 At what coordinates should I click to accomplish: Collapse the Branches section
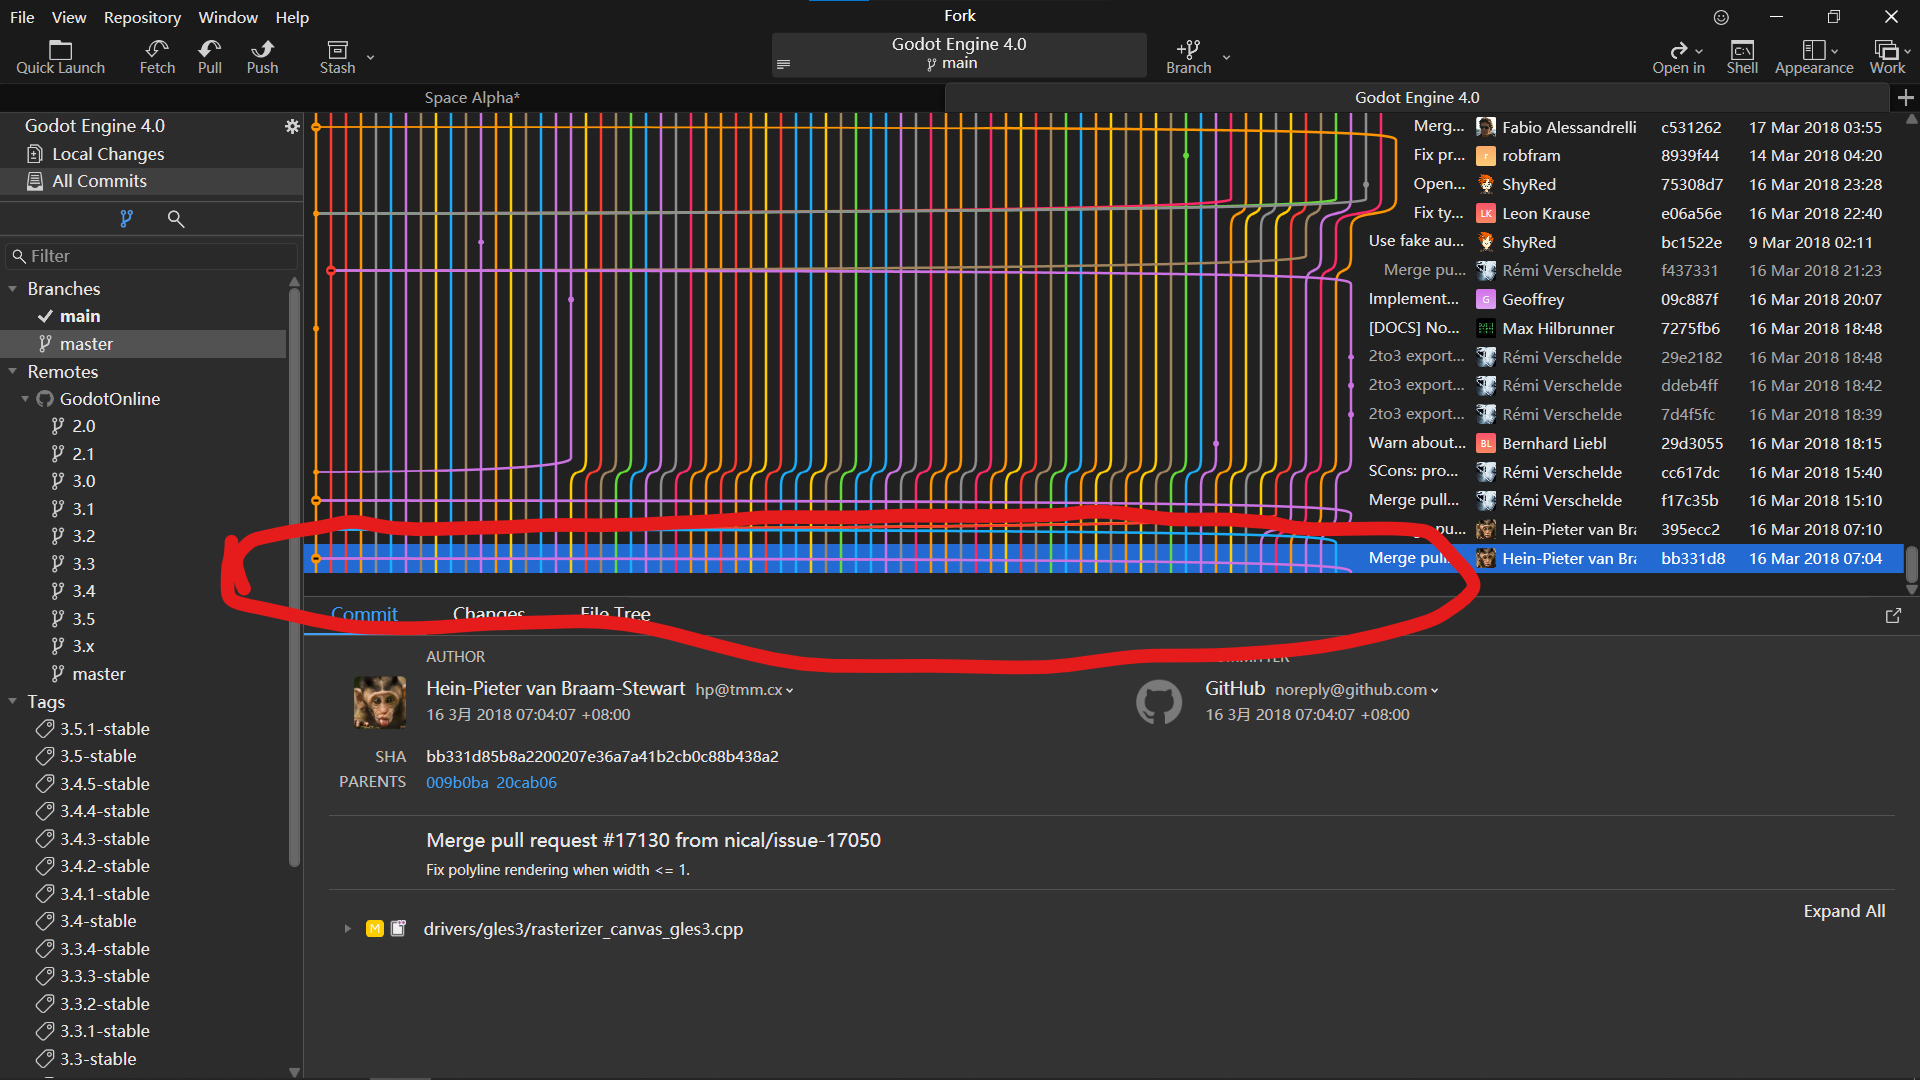(x=13, y=289)
